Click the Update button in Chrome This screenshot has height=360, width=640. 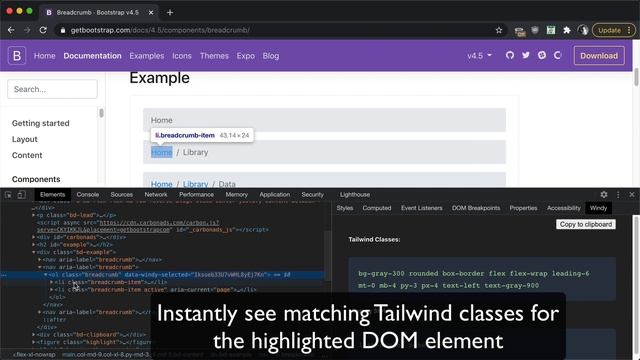pyautogui.click(x=613, y=30)
